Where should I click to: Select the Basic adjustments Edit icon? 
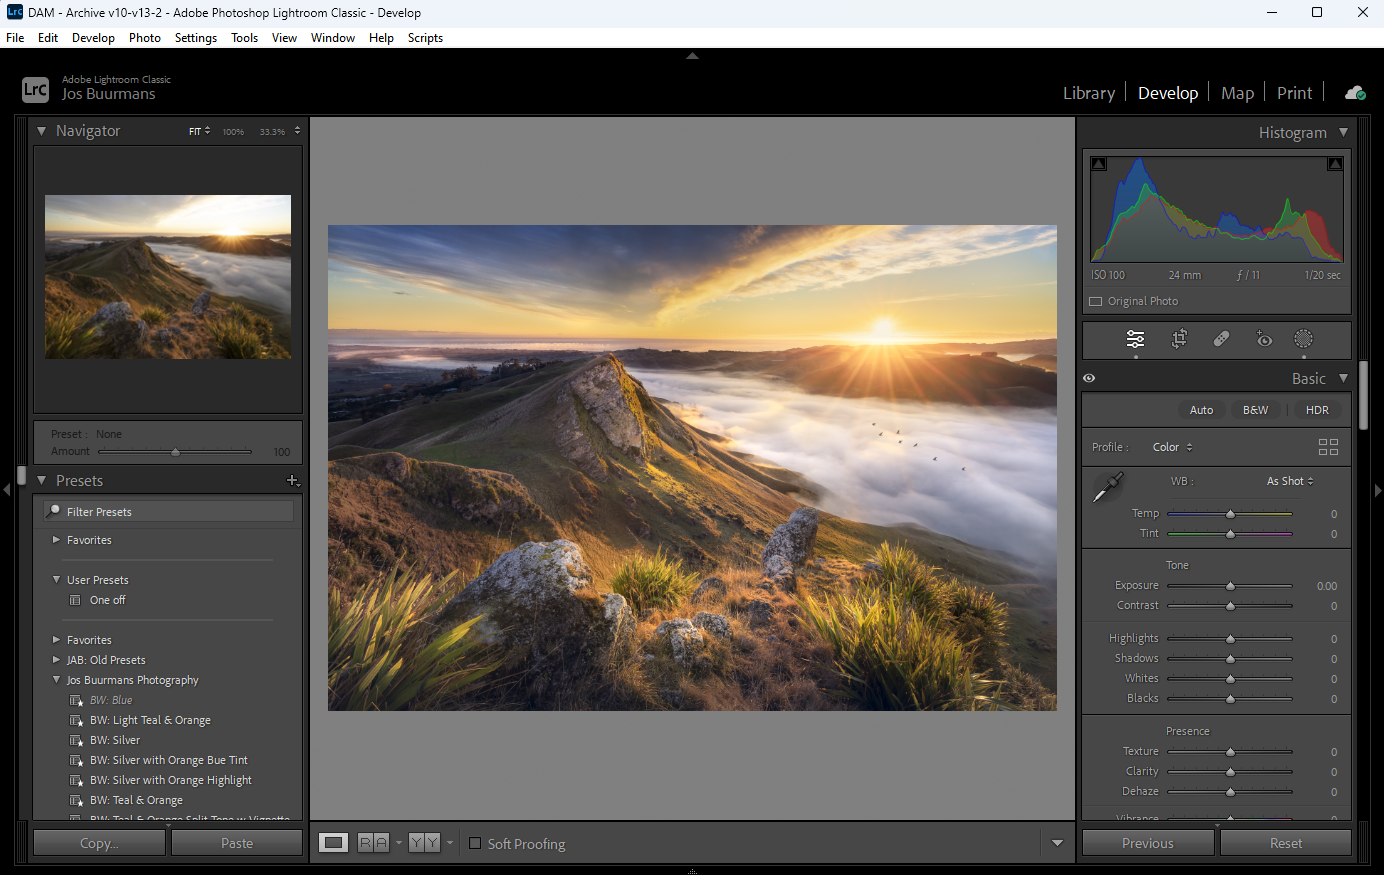(1135, 339)
